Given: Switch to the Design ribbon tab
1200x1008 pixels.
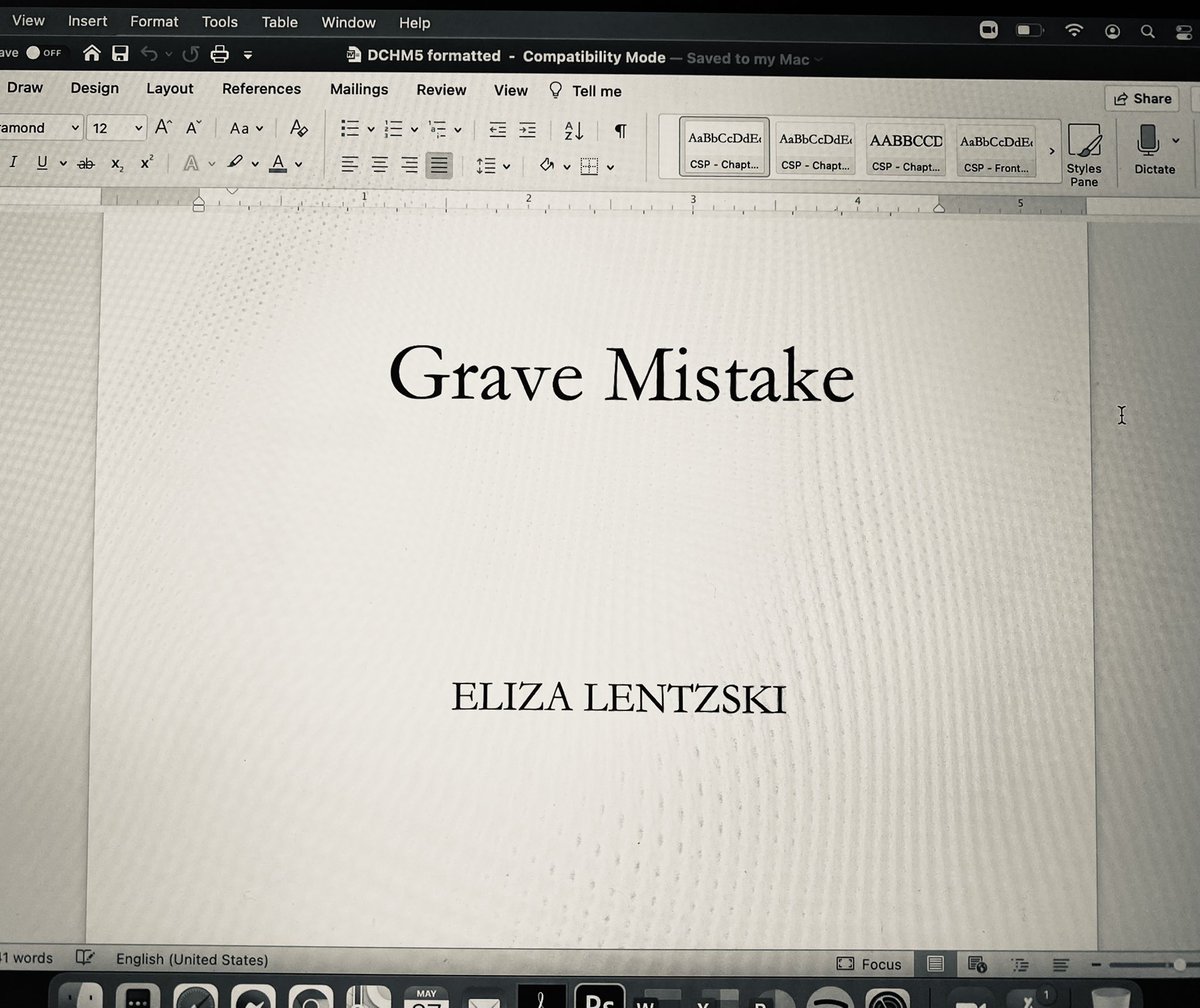Looking at the screenshot, I should click(x=95, y=88).
